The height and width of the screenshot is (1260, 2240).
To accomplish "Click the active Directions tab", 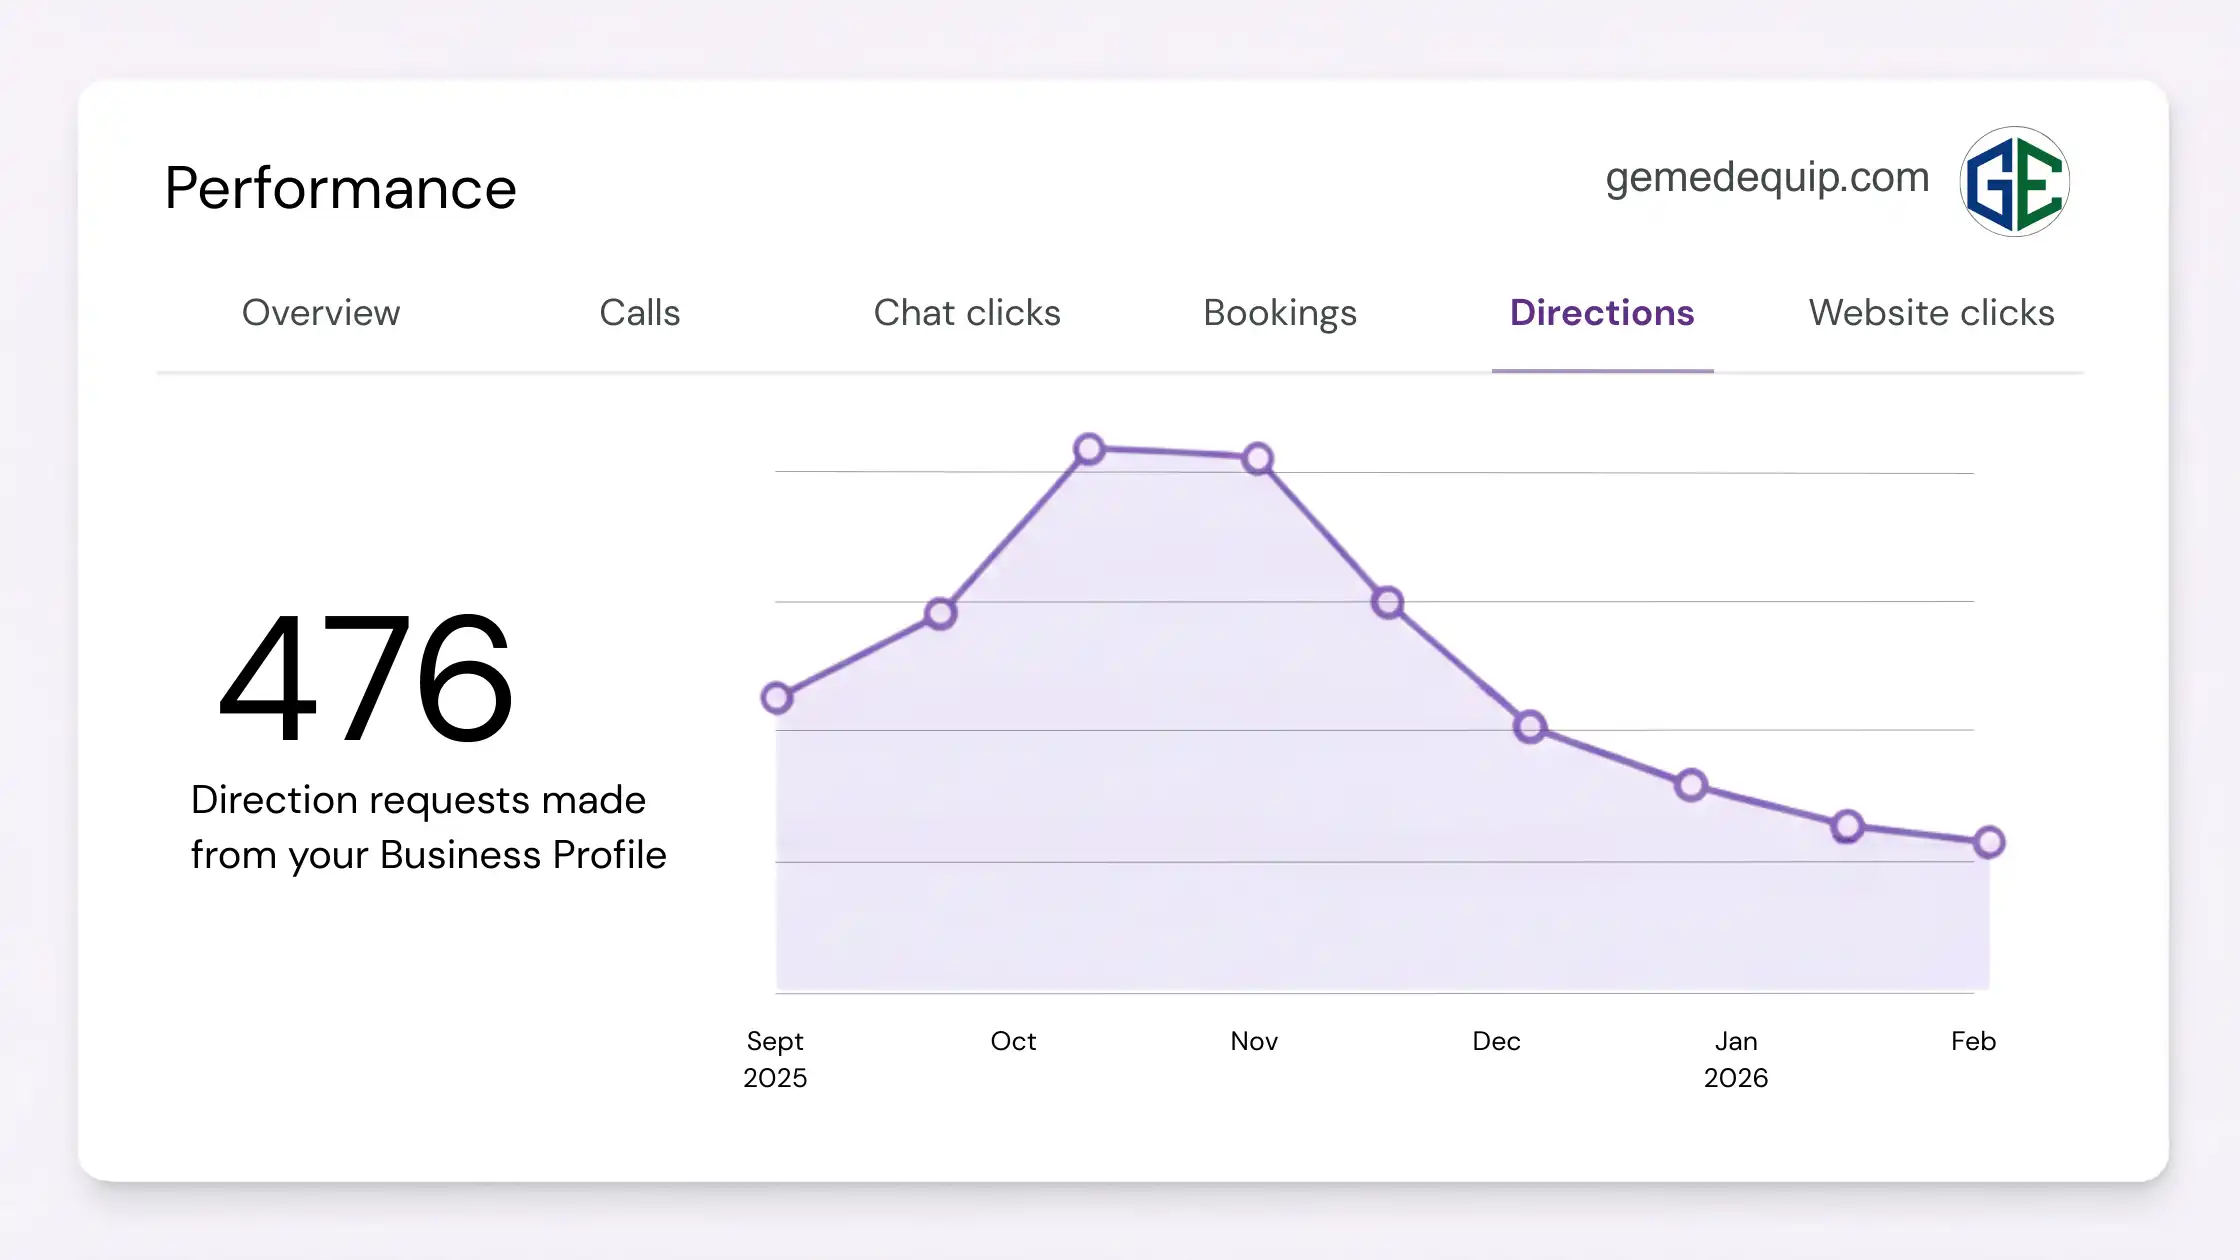I will tap(1601, 313).
